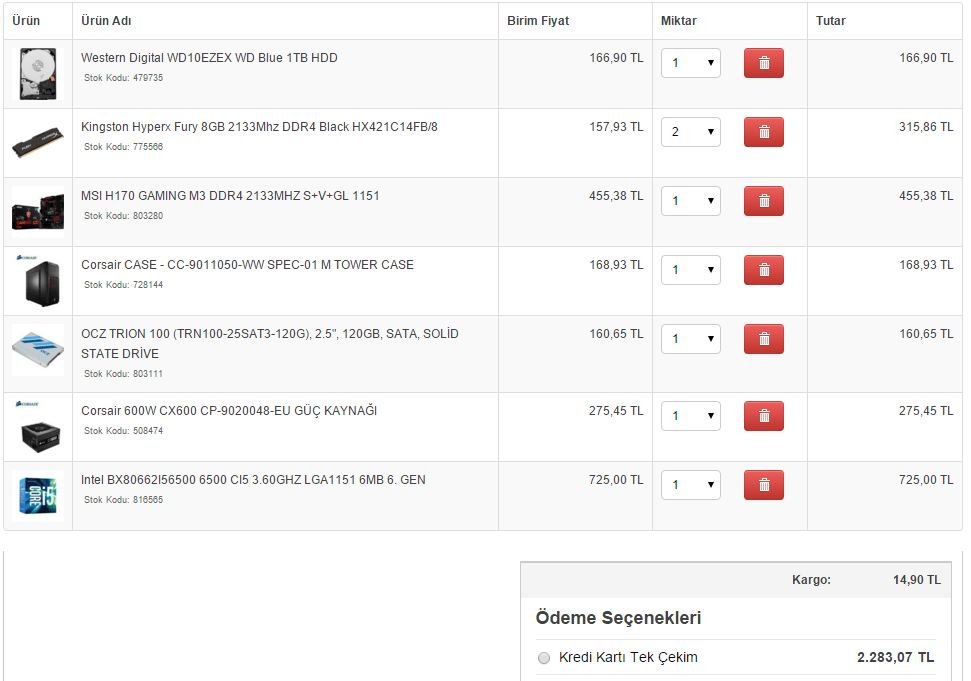Screen dimensions: 971x681
Task: Change quantity of MSI H170 GAMING M3
Action: 691,201
